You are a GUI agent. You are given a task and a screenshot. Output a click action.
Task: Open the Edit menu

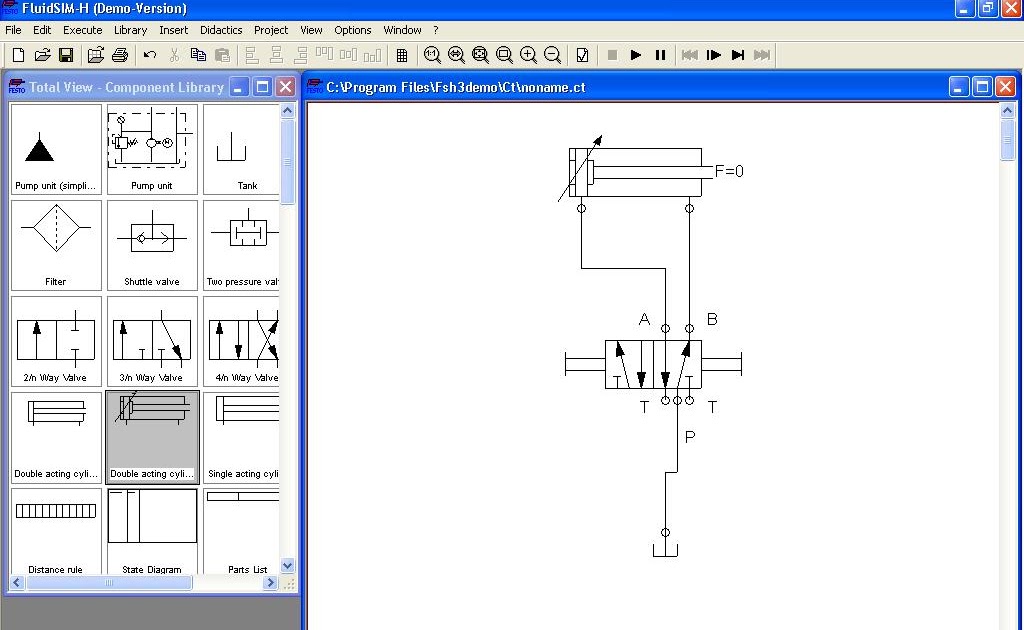point(42,30)
